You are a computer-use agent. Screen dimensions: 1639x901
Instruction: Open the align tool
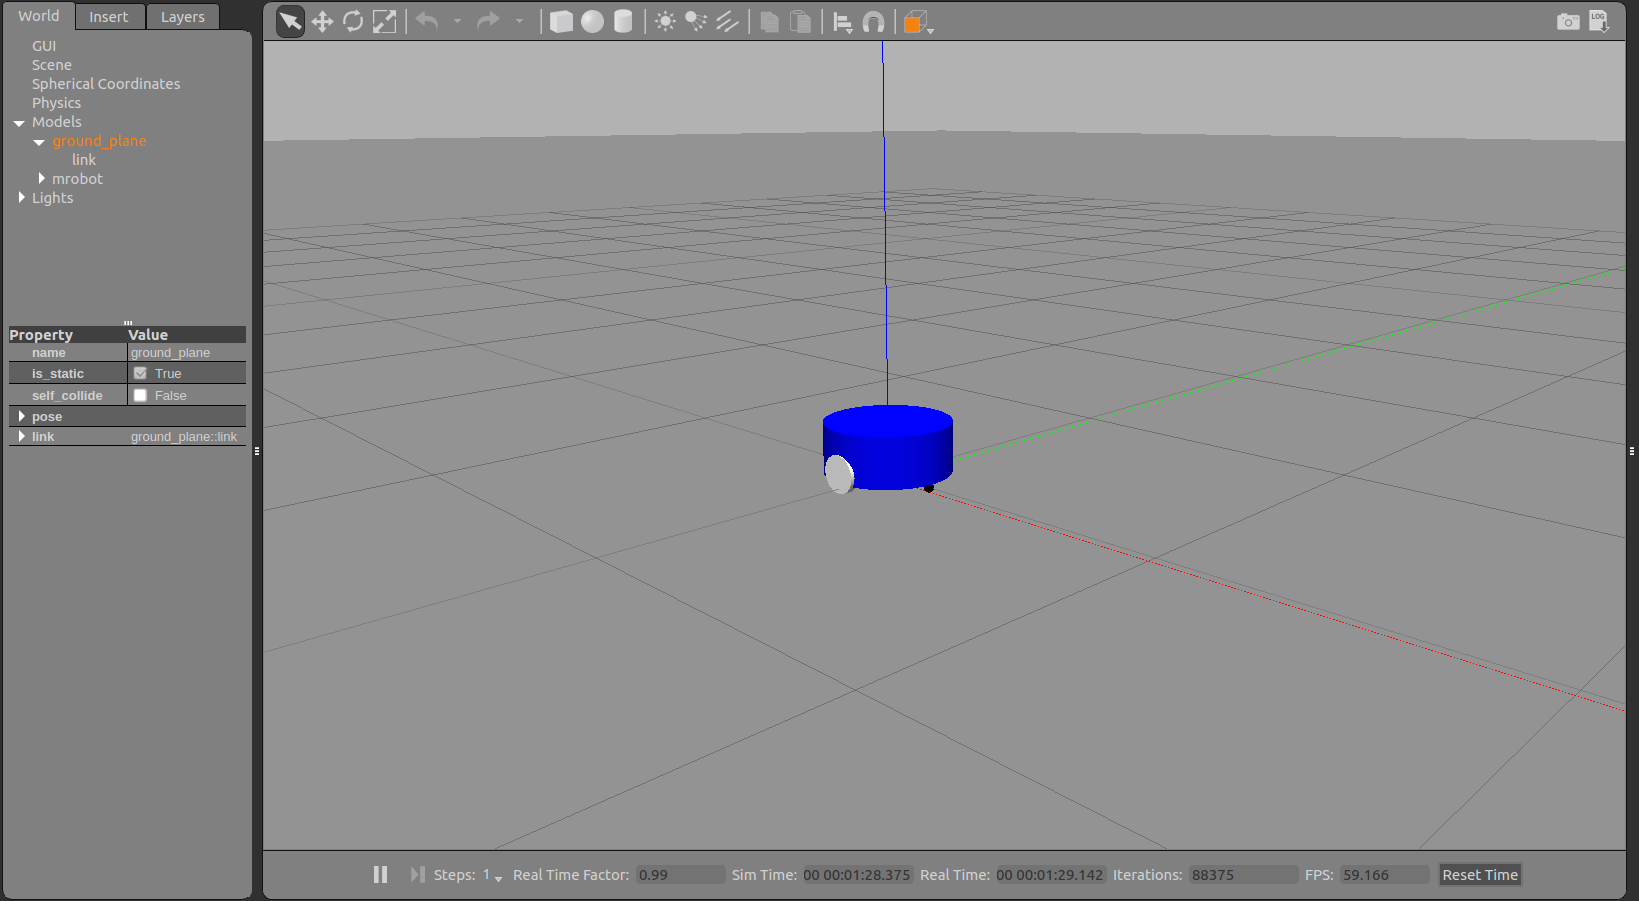point(842,22)
